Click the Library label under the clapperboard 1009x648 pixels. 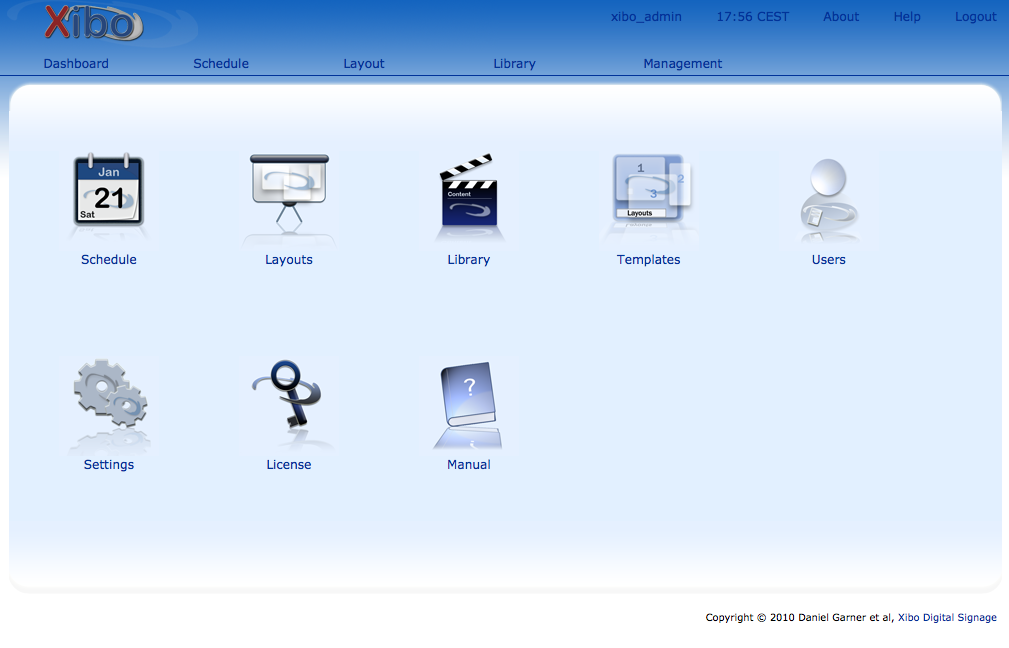[468, 259]
